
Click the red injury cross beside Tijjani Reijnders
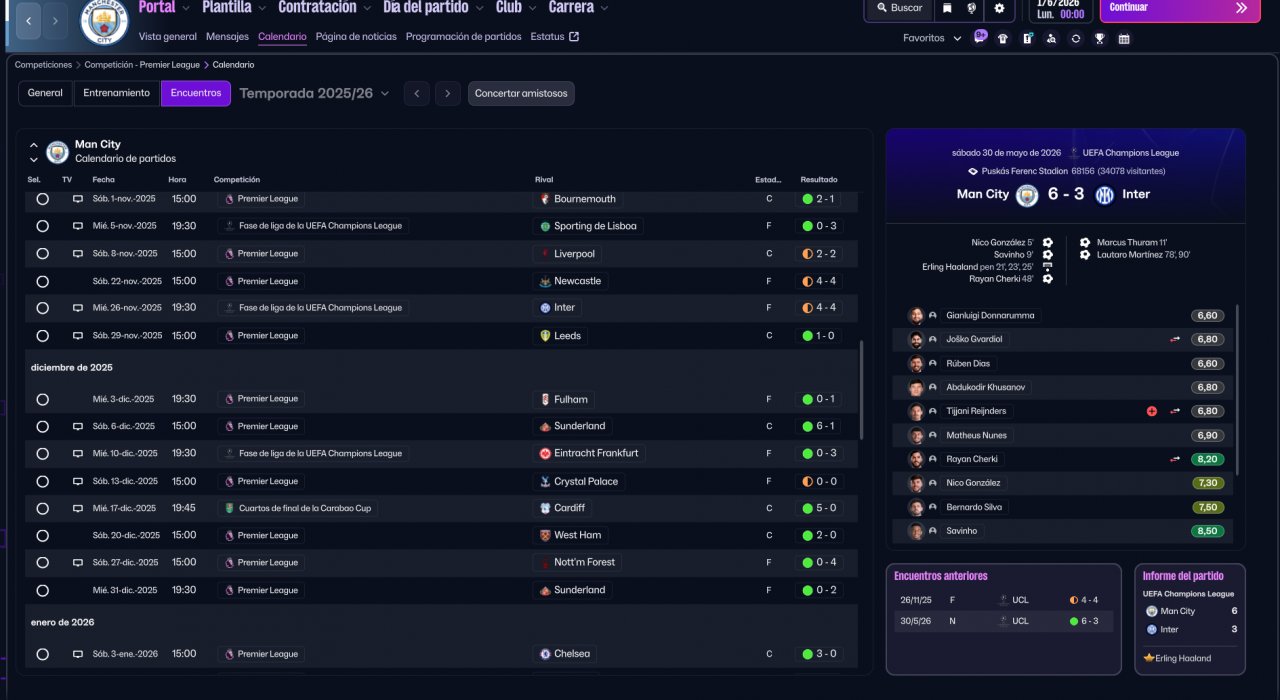[x=1152, y=411]
